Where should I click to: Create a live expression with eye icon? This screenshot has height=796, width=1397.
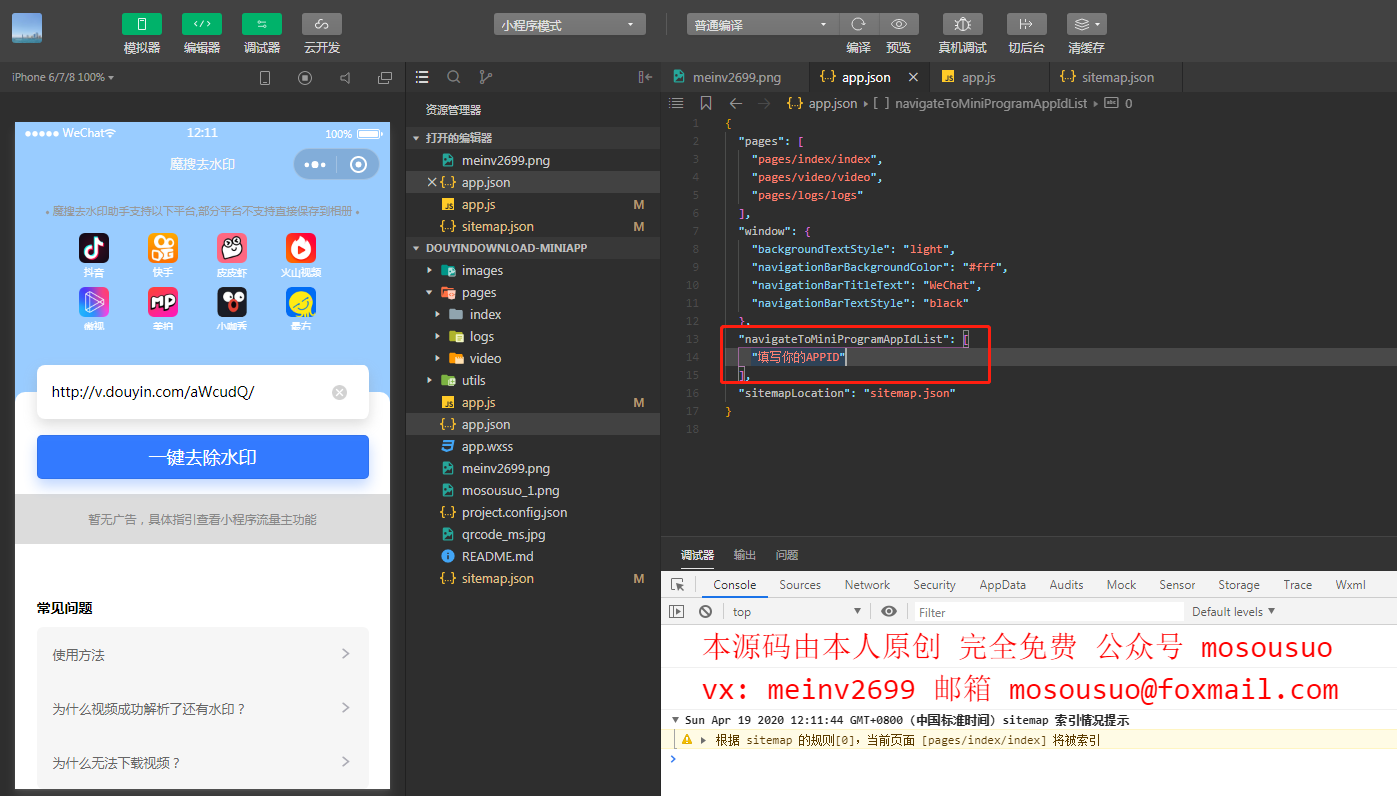889,611
